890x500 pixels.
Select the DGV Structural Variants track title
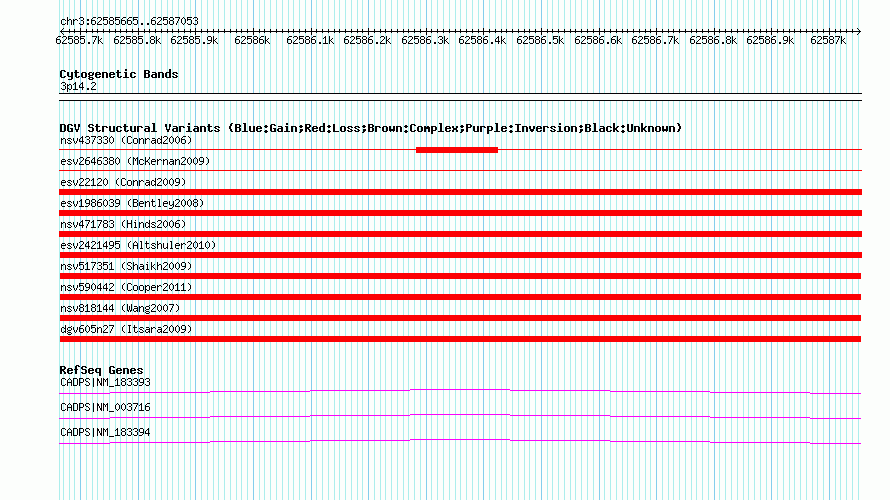click(371, 128)
